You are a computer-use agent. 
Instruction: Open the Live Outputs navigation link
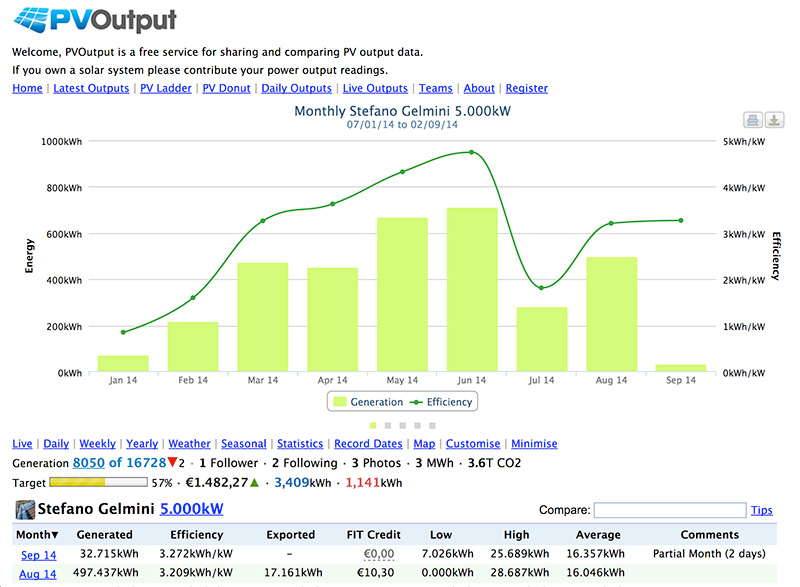coord(375,88)
